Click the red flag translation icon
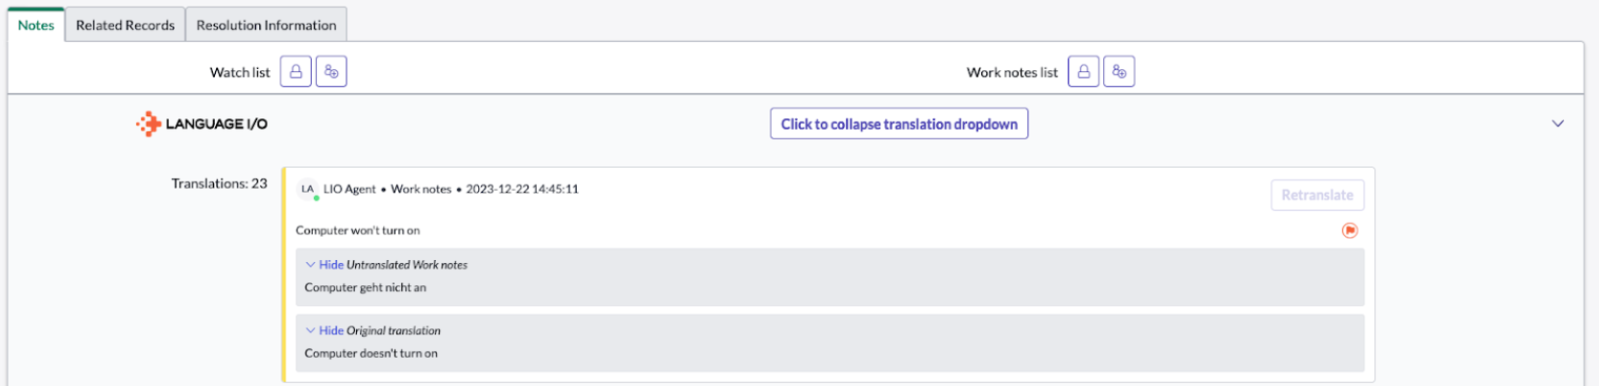1599x386 pixels. pos(1349,230)
